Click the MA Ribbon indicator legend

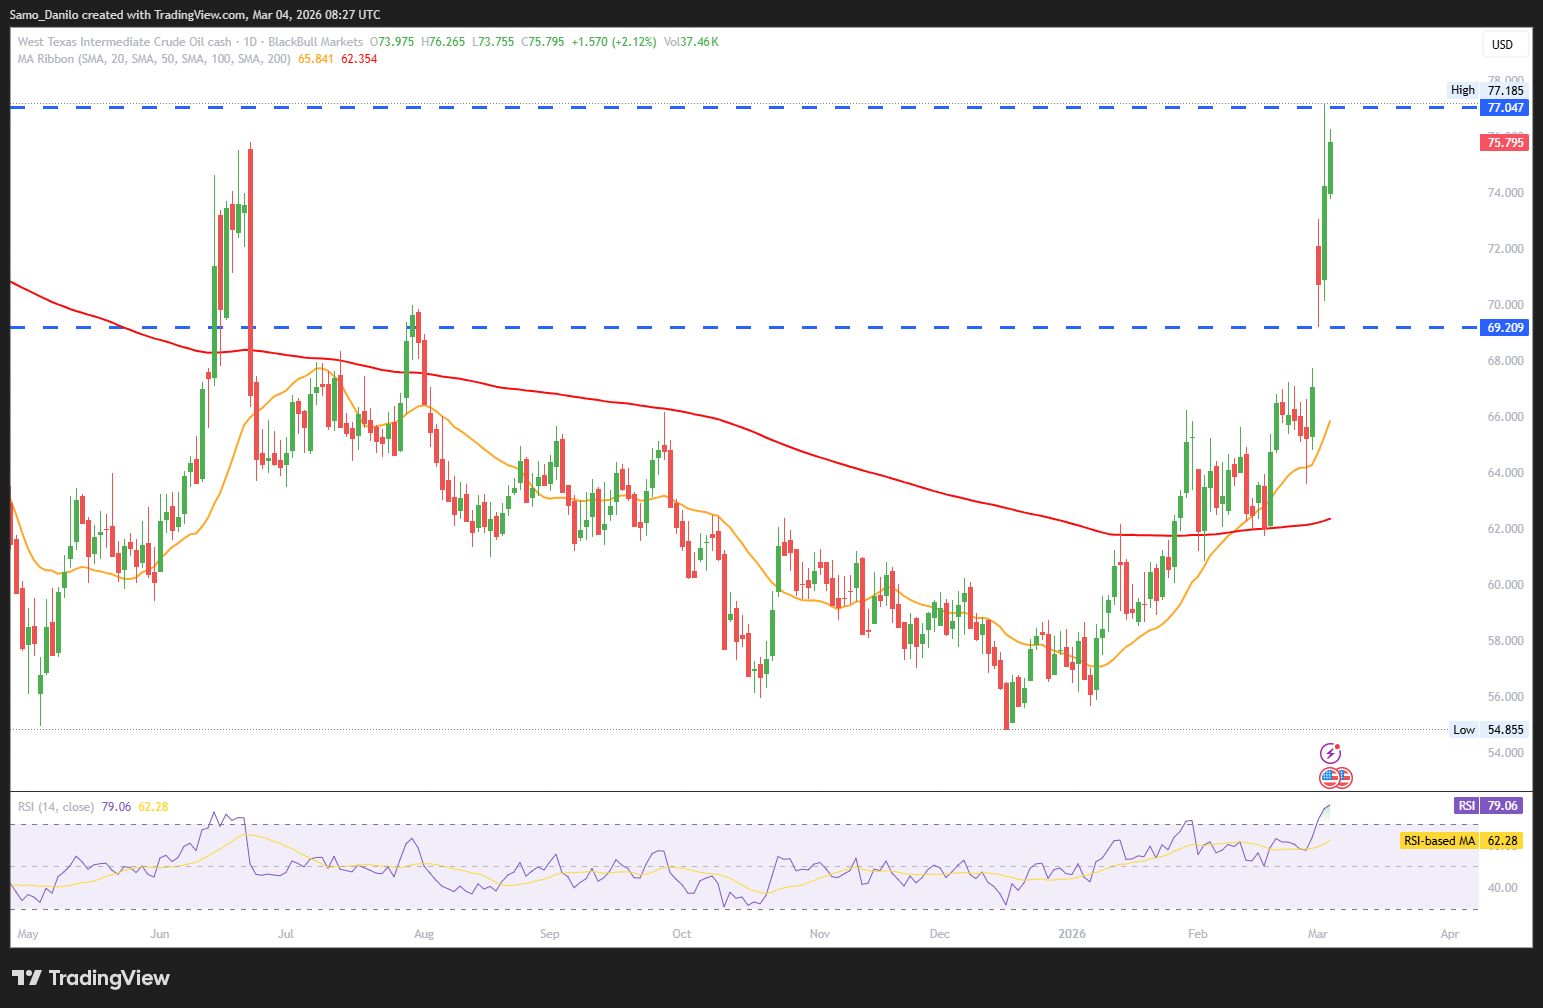coord(154,59)
